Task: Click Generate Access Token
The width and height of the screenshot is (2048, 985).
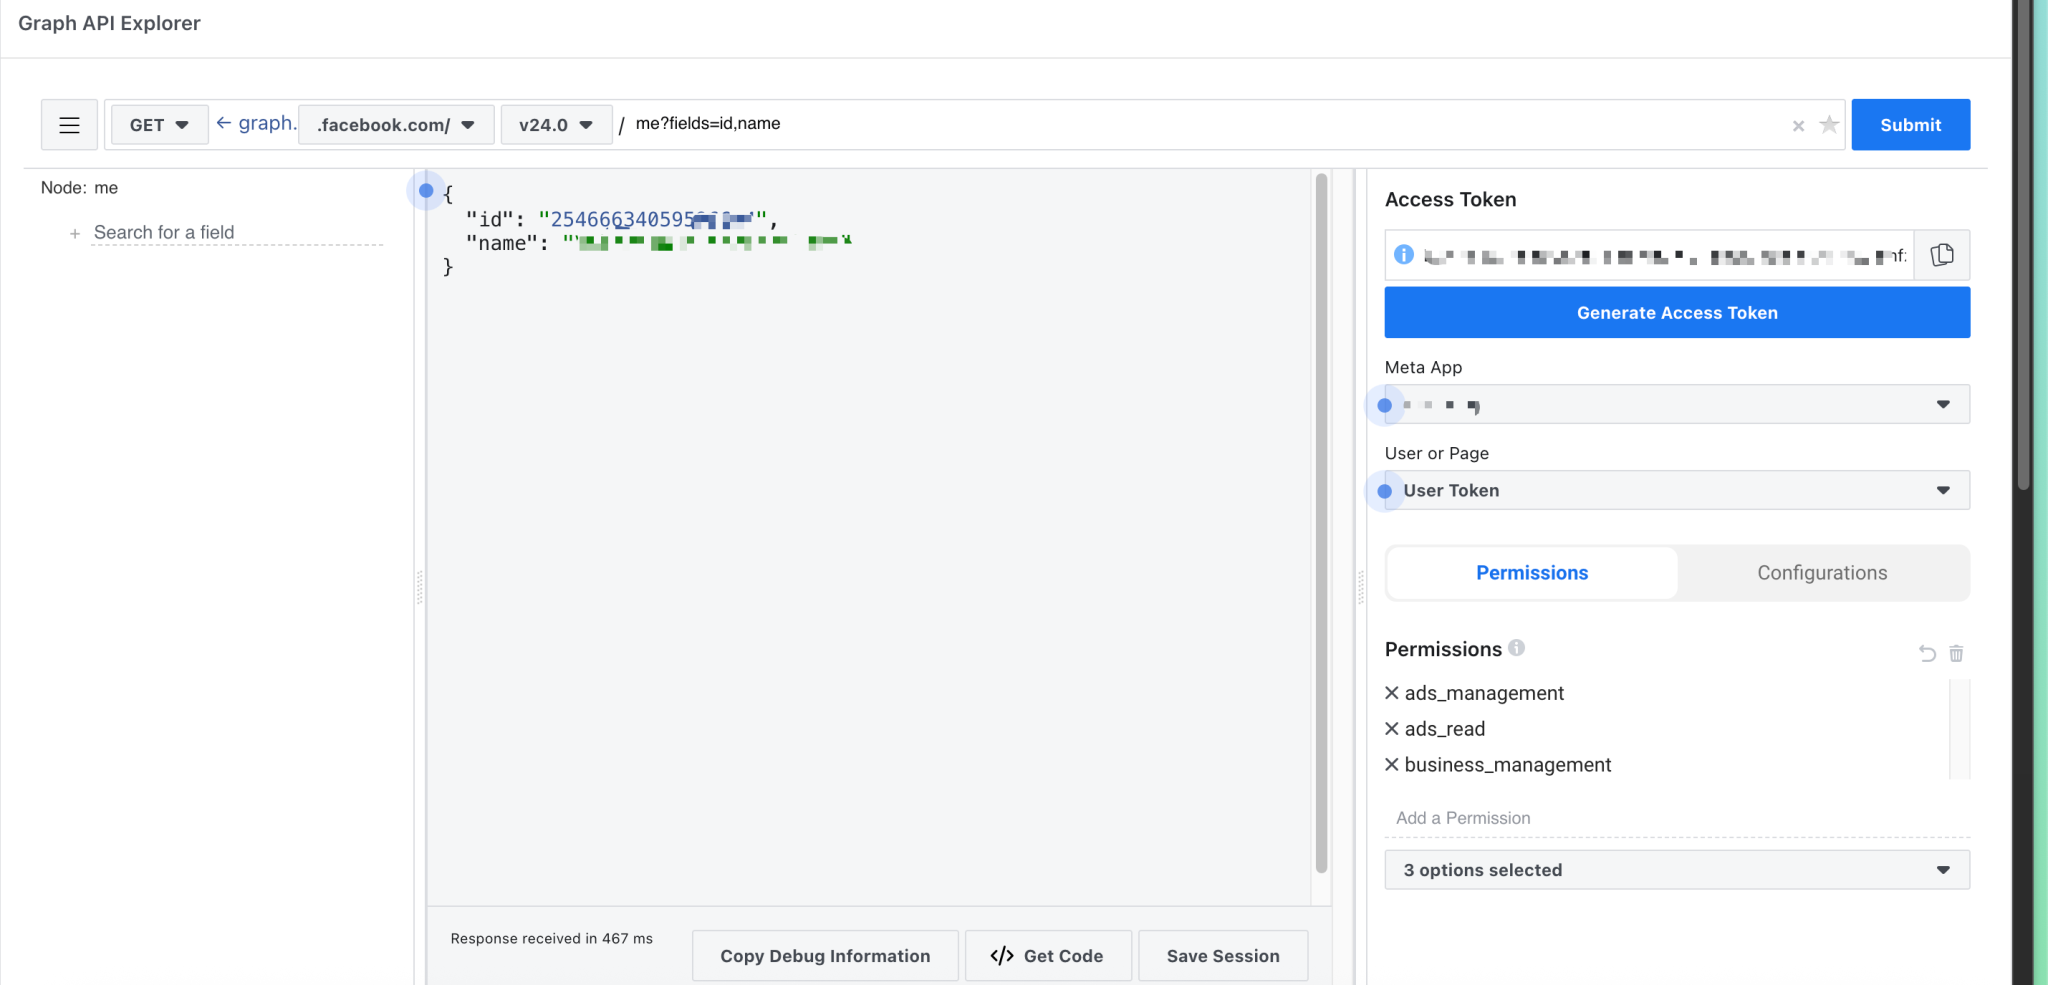Action: [x=1675, y=312]
